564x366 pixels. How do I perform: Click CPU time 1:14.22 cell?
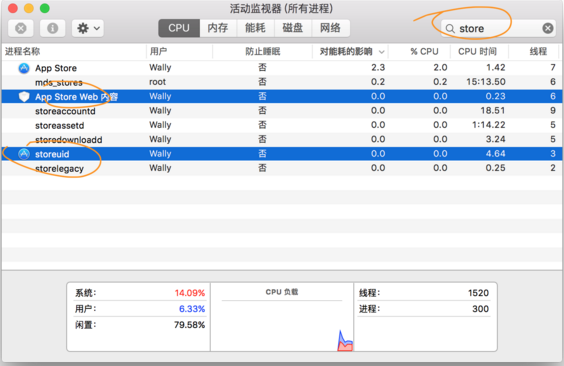(x=490, y=125)
